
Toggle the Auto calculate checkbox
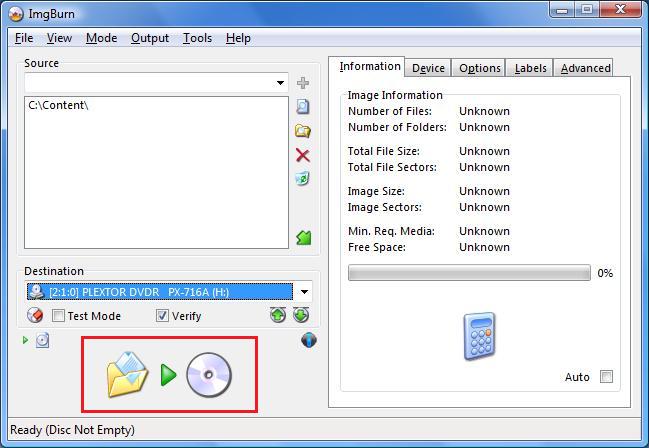tap(606, 377)
